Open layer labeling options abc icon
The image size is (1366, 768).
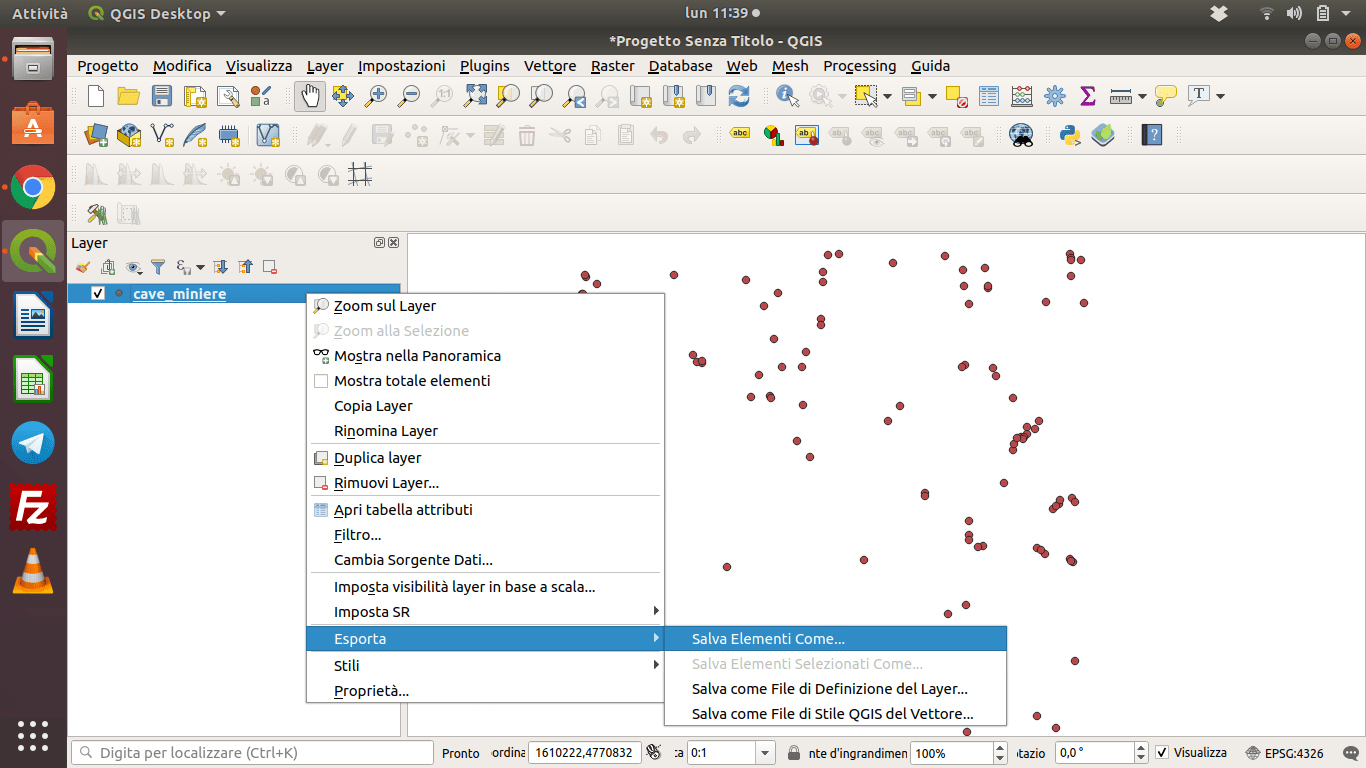click(x=740, y=133)
